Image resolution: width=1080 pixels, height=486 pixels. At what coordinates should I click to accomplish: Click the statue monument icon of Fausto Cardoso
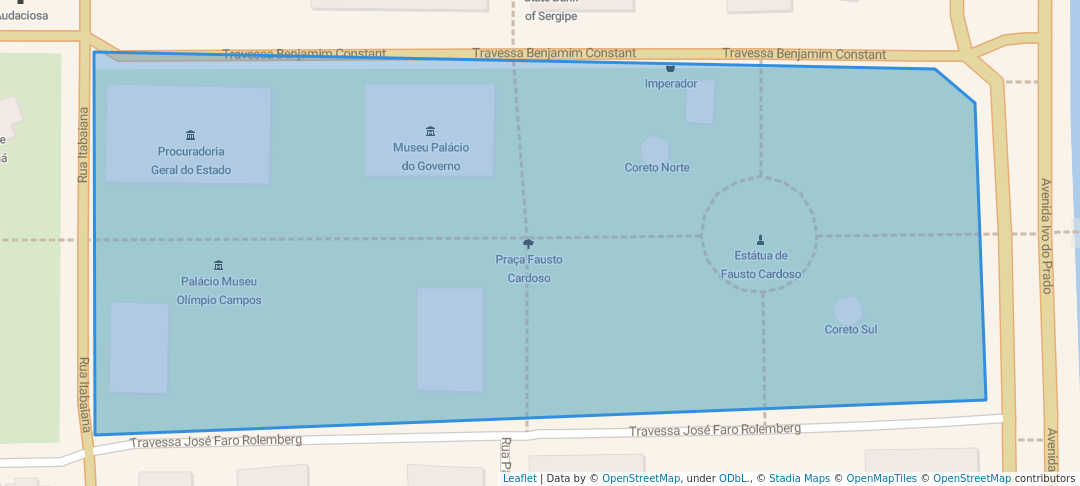pyautogui.click(x=760, y=240)
